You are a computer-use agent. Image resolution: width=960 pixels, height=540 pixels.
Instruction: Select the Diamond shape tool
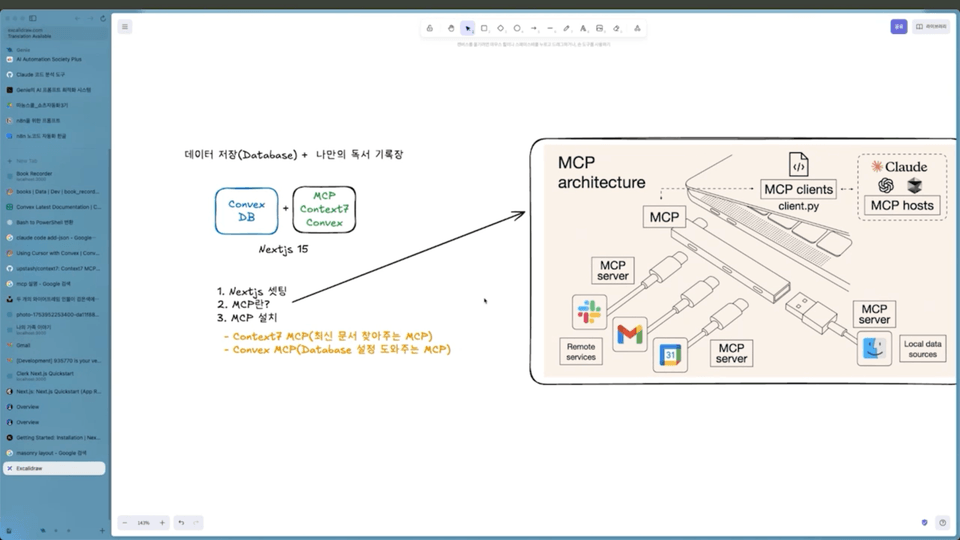[x=501, y=28]
